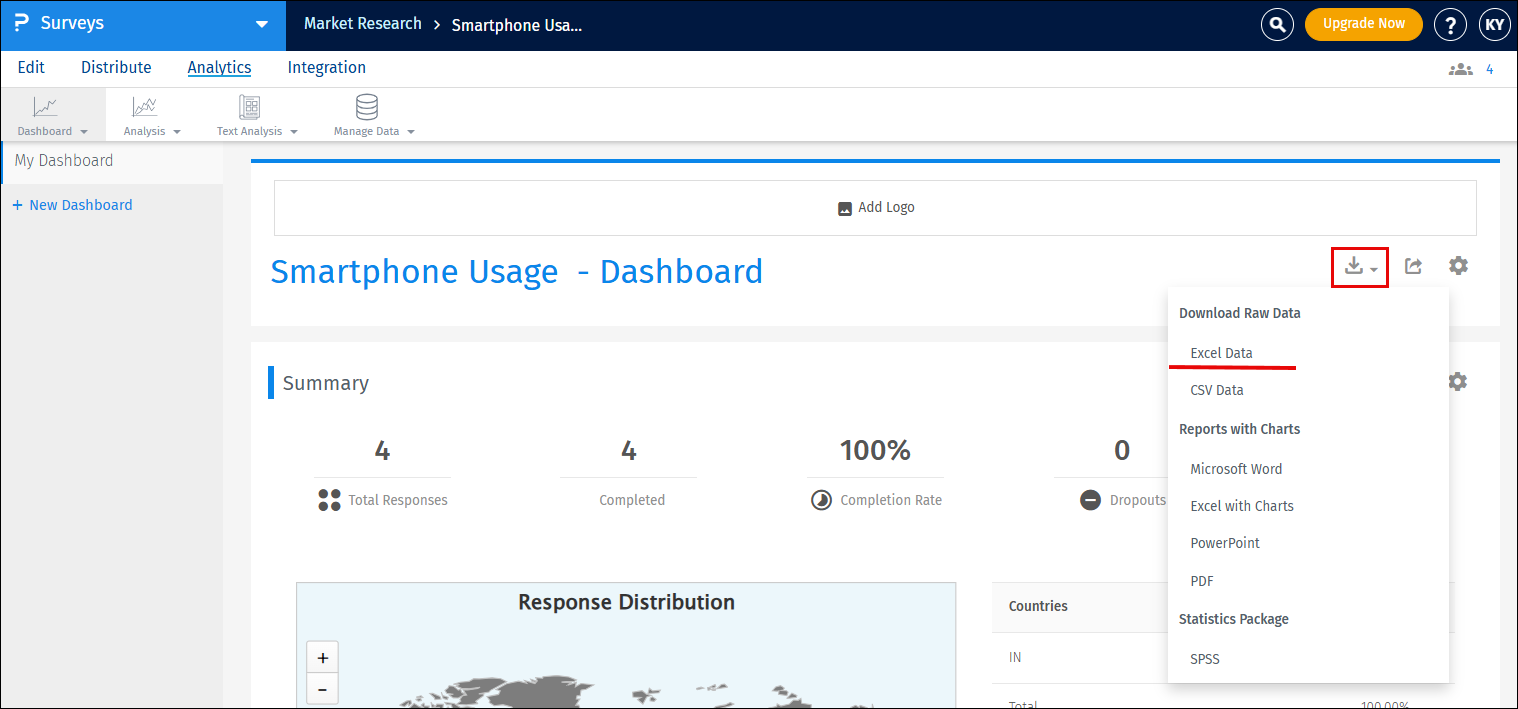Click the share dashboard icon
Image resolution: width=1518 pixels, height=709 pixels.
(x=1413, y=266)
